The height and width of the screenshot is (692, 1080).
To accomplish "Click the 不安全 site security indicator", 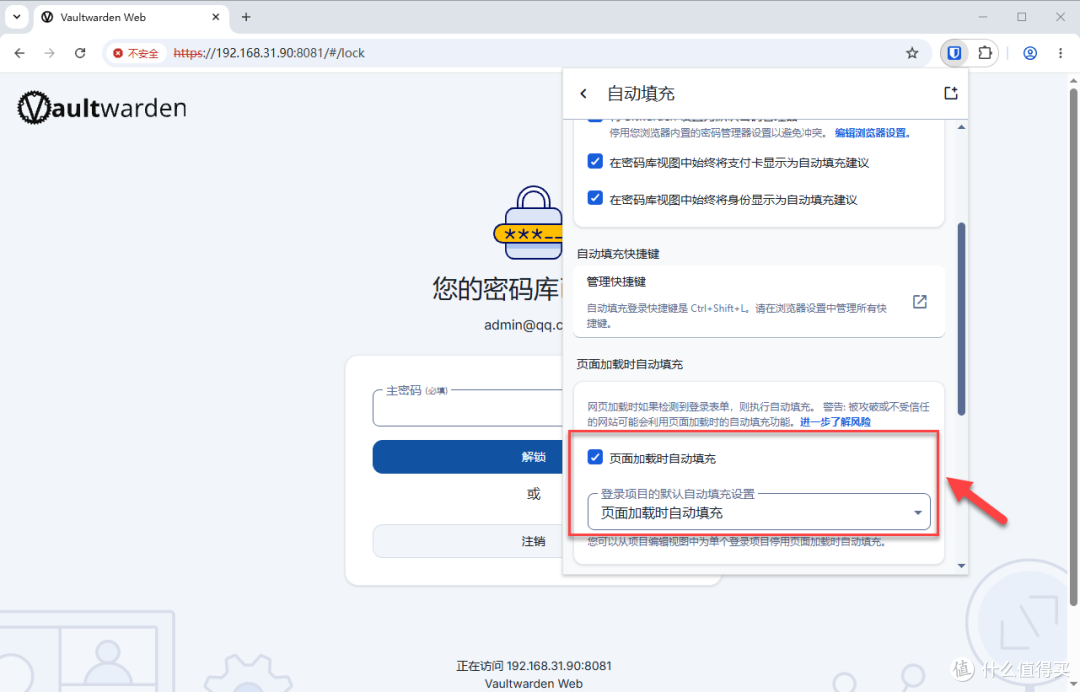I will (x=136, y=53).
